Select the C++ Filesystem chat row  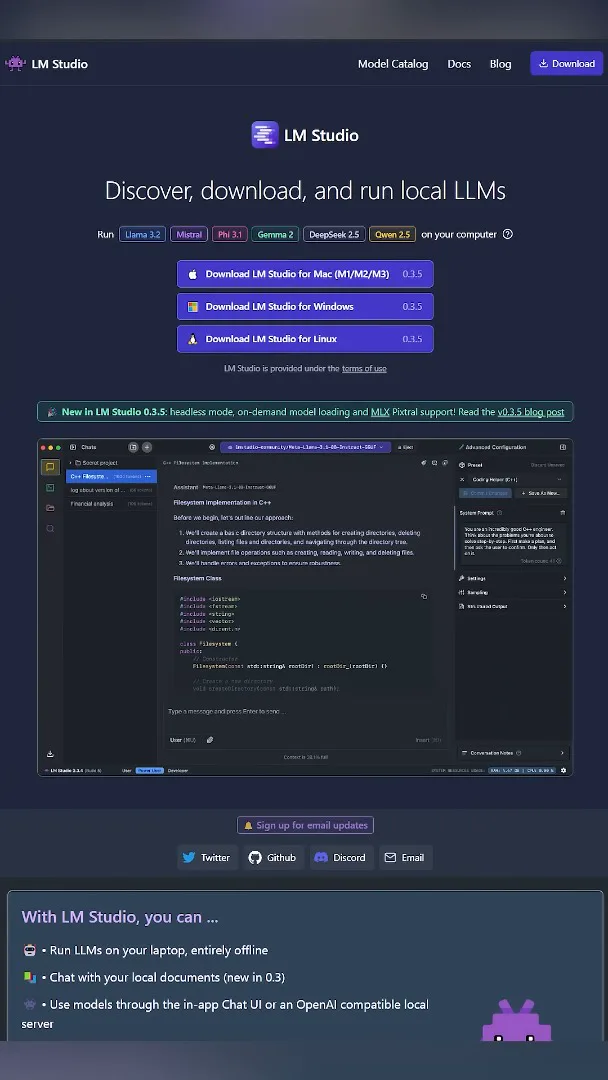[x=111, y=476]
